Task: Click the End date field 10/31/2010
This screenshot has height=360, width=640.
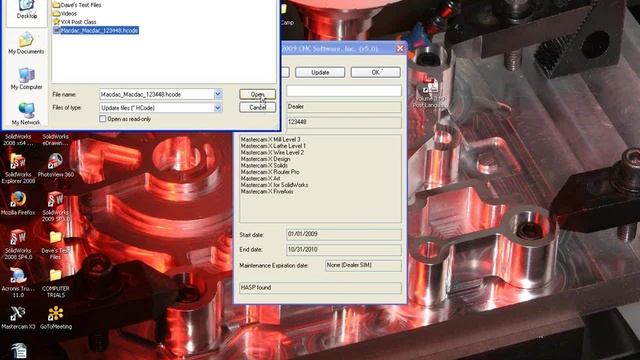Action: click(344, 250)
